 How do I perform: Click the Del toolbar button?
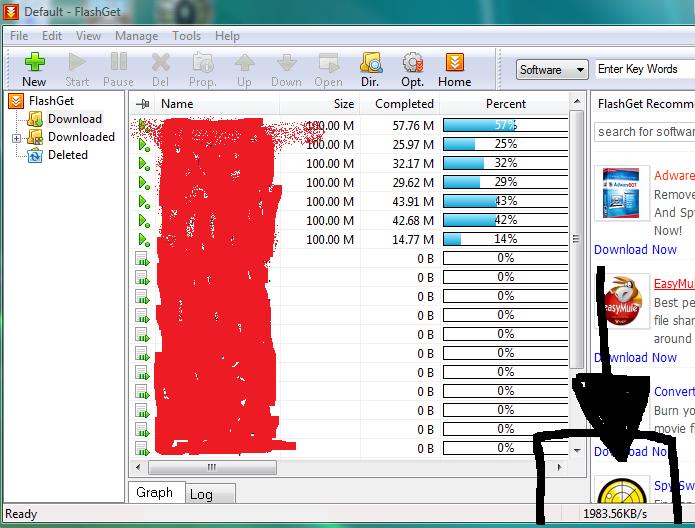160,69
